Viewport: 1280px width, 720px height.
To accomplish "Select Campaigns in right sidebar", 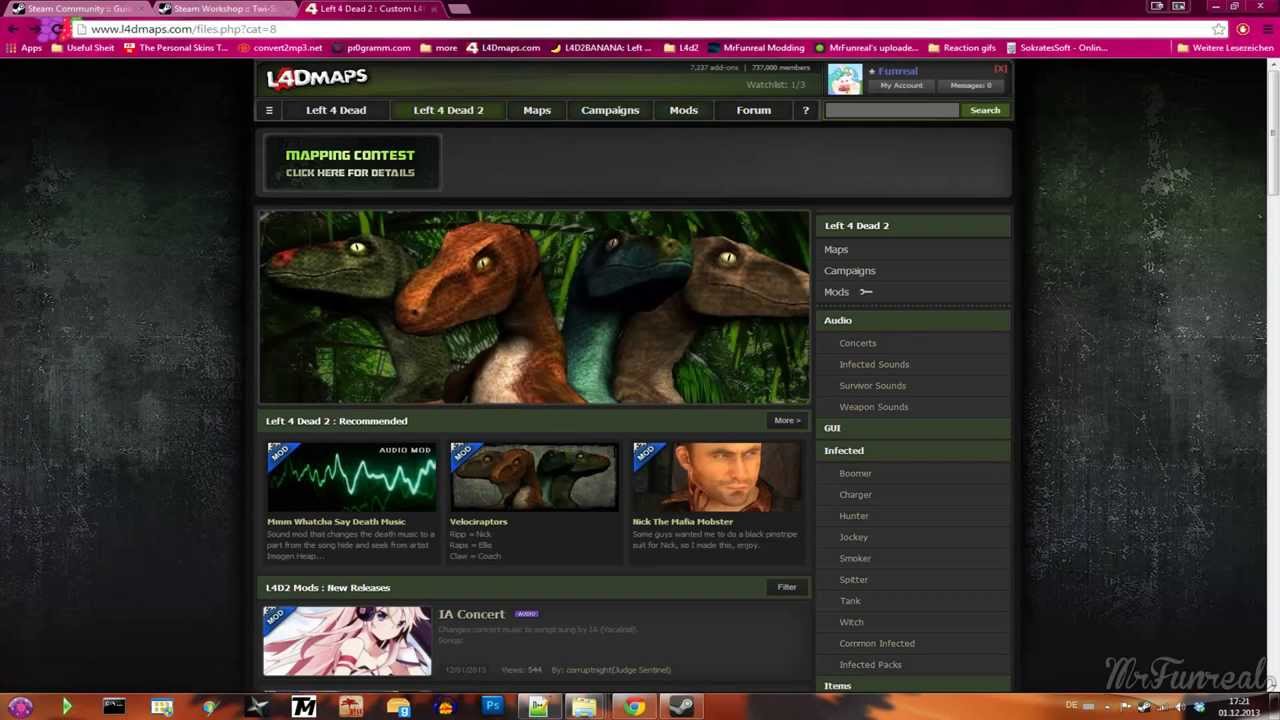I will [x=850, y=271].
